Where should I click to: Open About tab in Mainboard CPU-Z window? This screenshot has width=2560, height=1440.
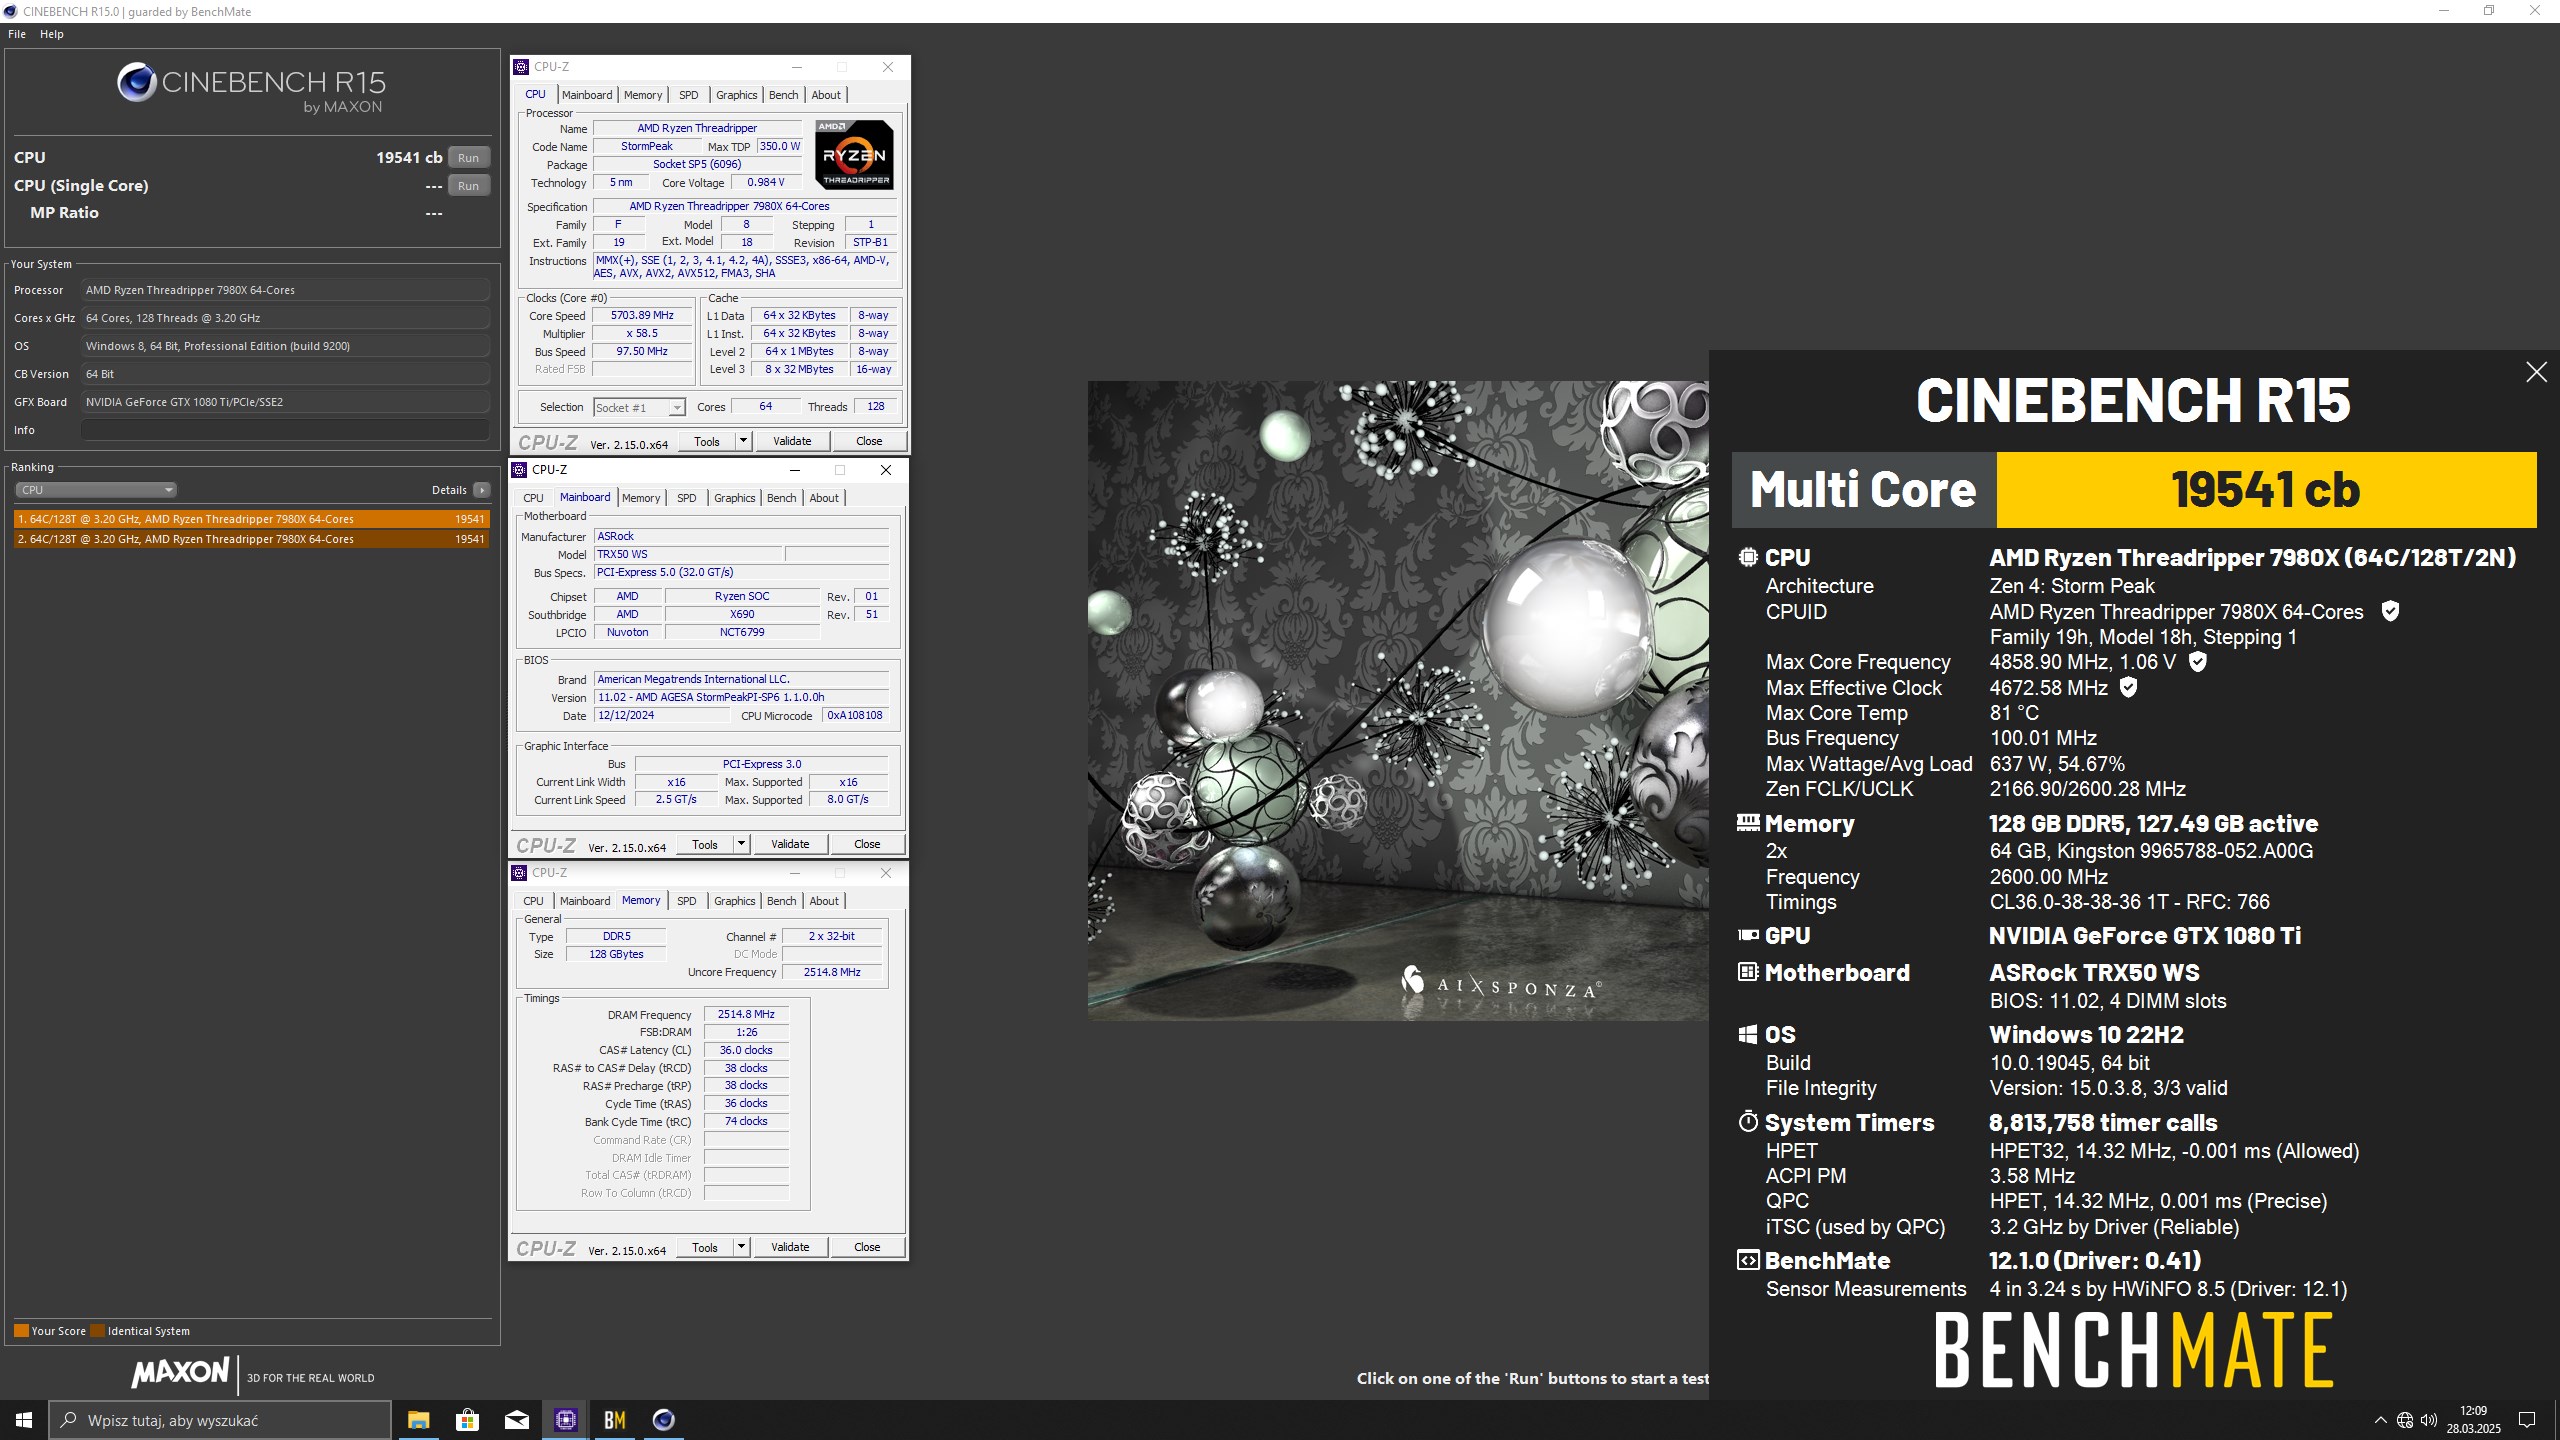[824, 498]
